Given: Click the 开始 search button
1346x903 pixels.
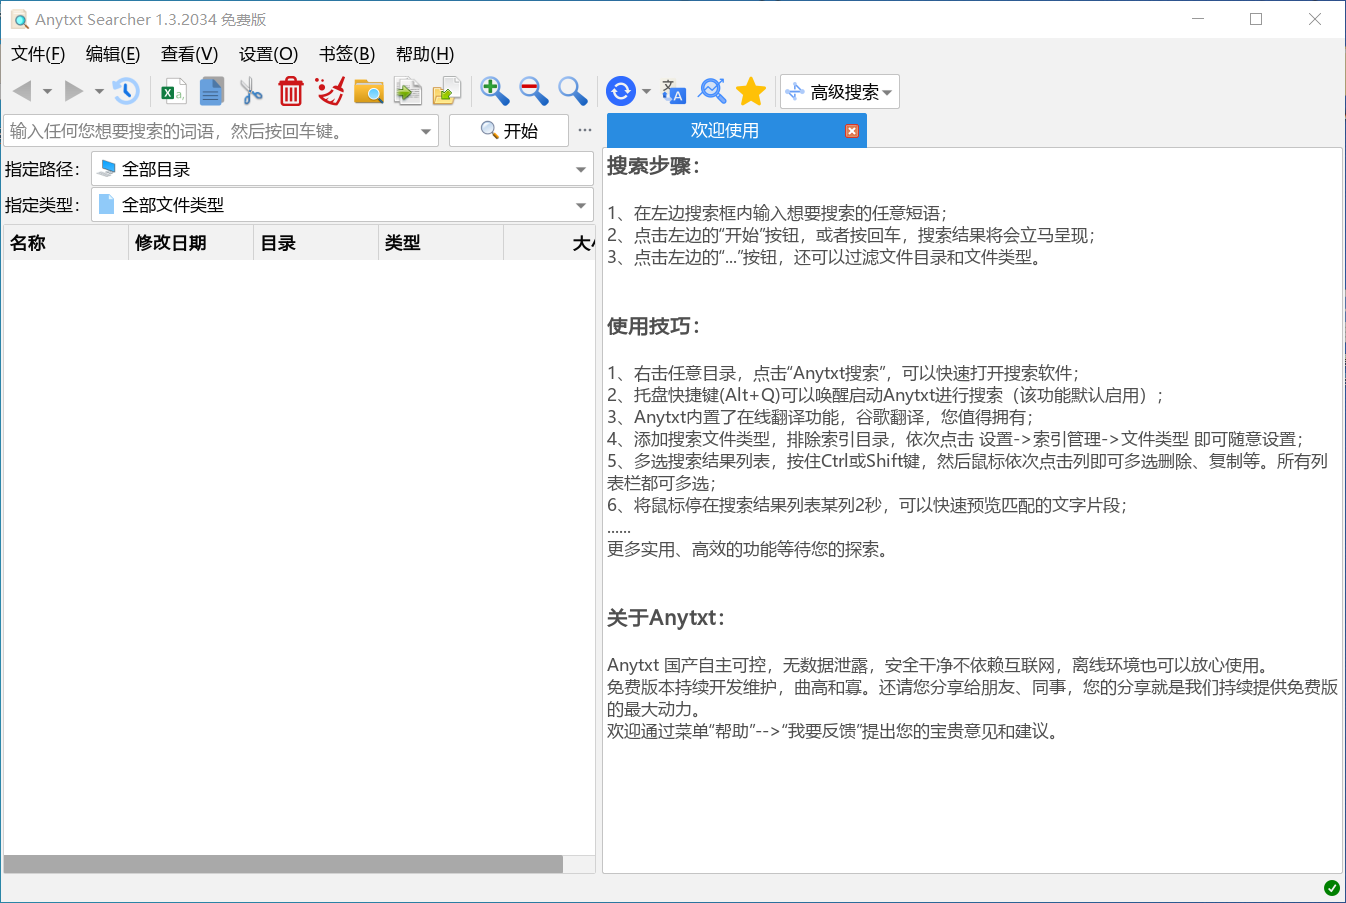Looking at the screenshot, I should pyautogui.click(x=509, y=131).
